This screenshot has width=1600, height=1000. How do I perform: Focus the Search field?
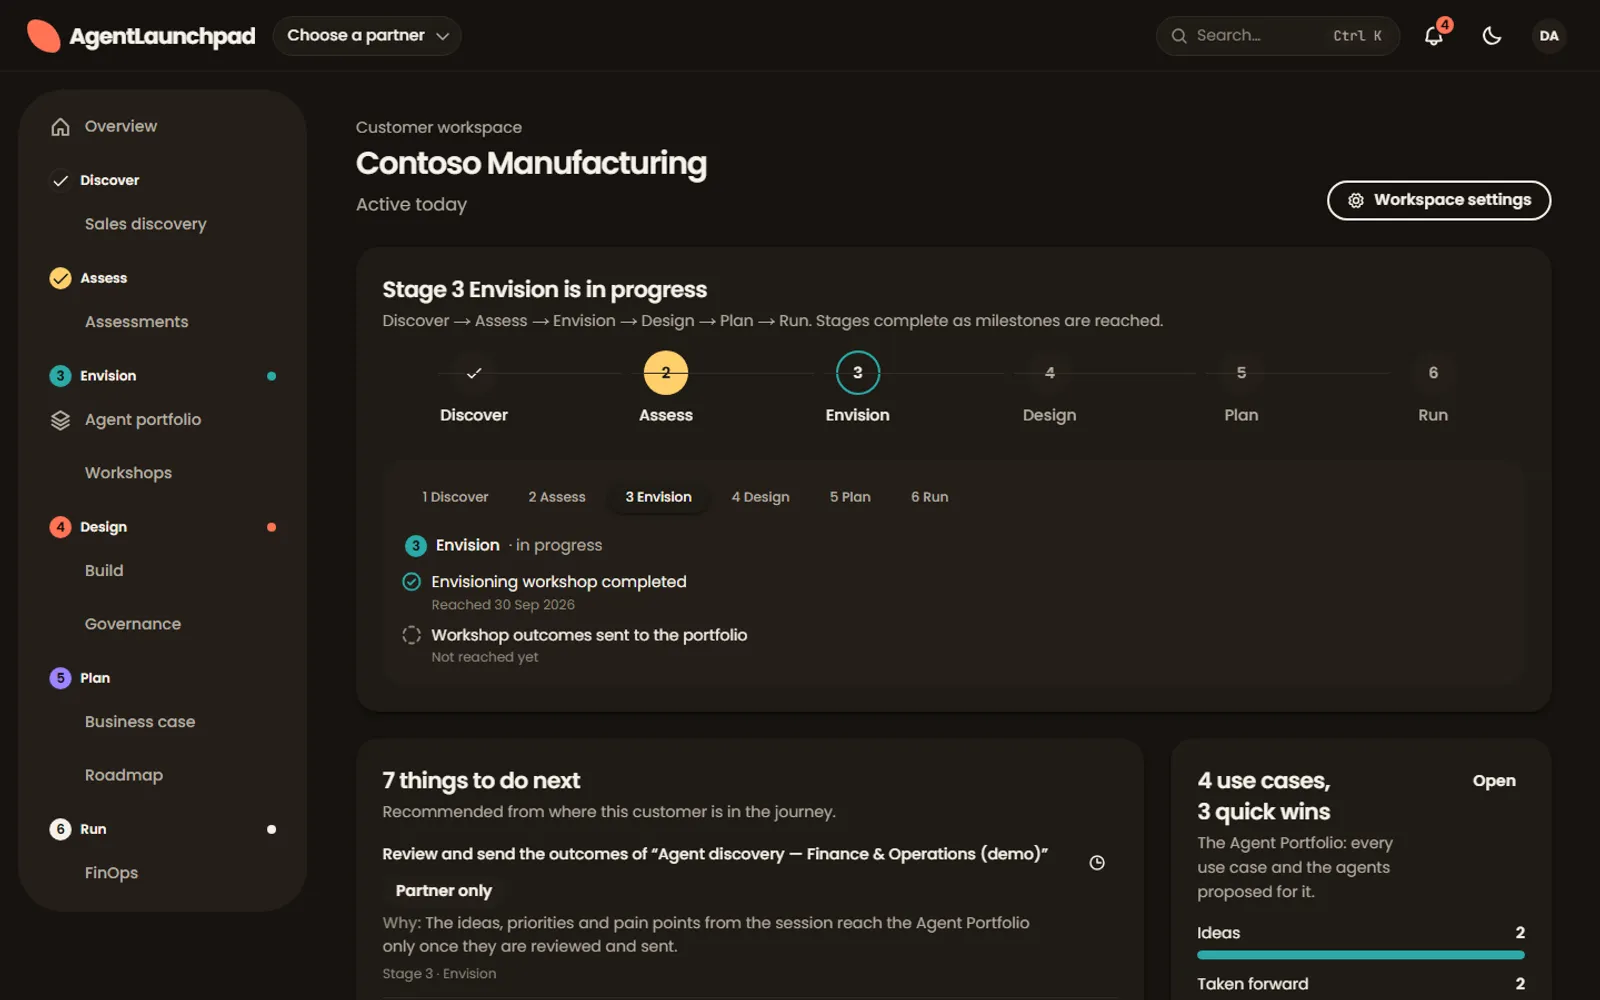(1277, 36)
